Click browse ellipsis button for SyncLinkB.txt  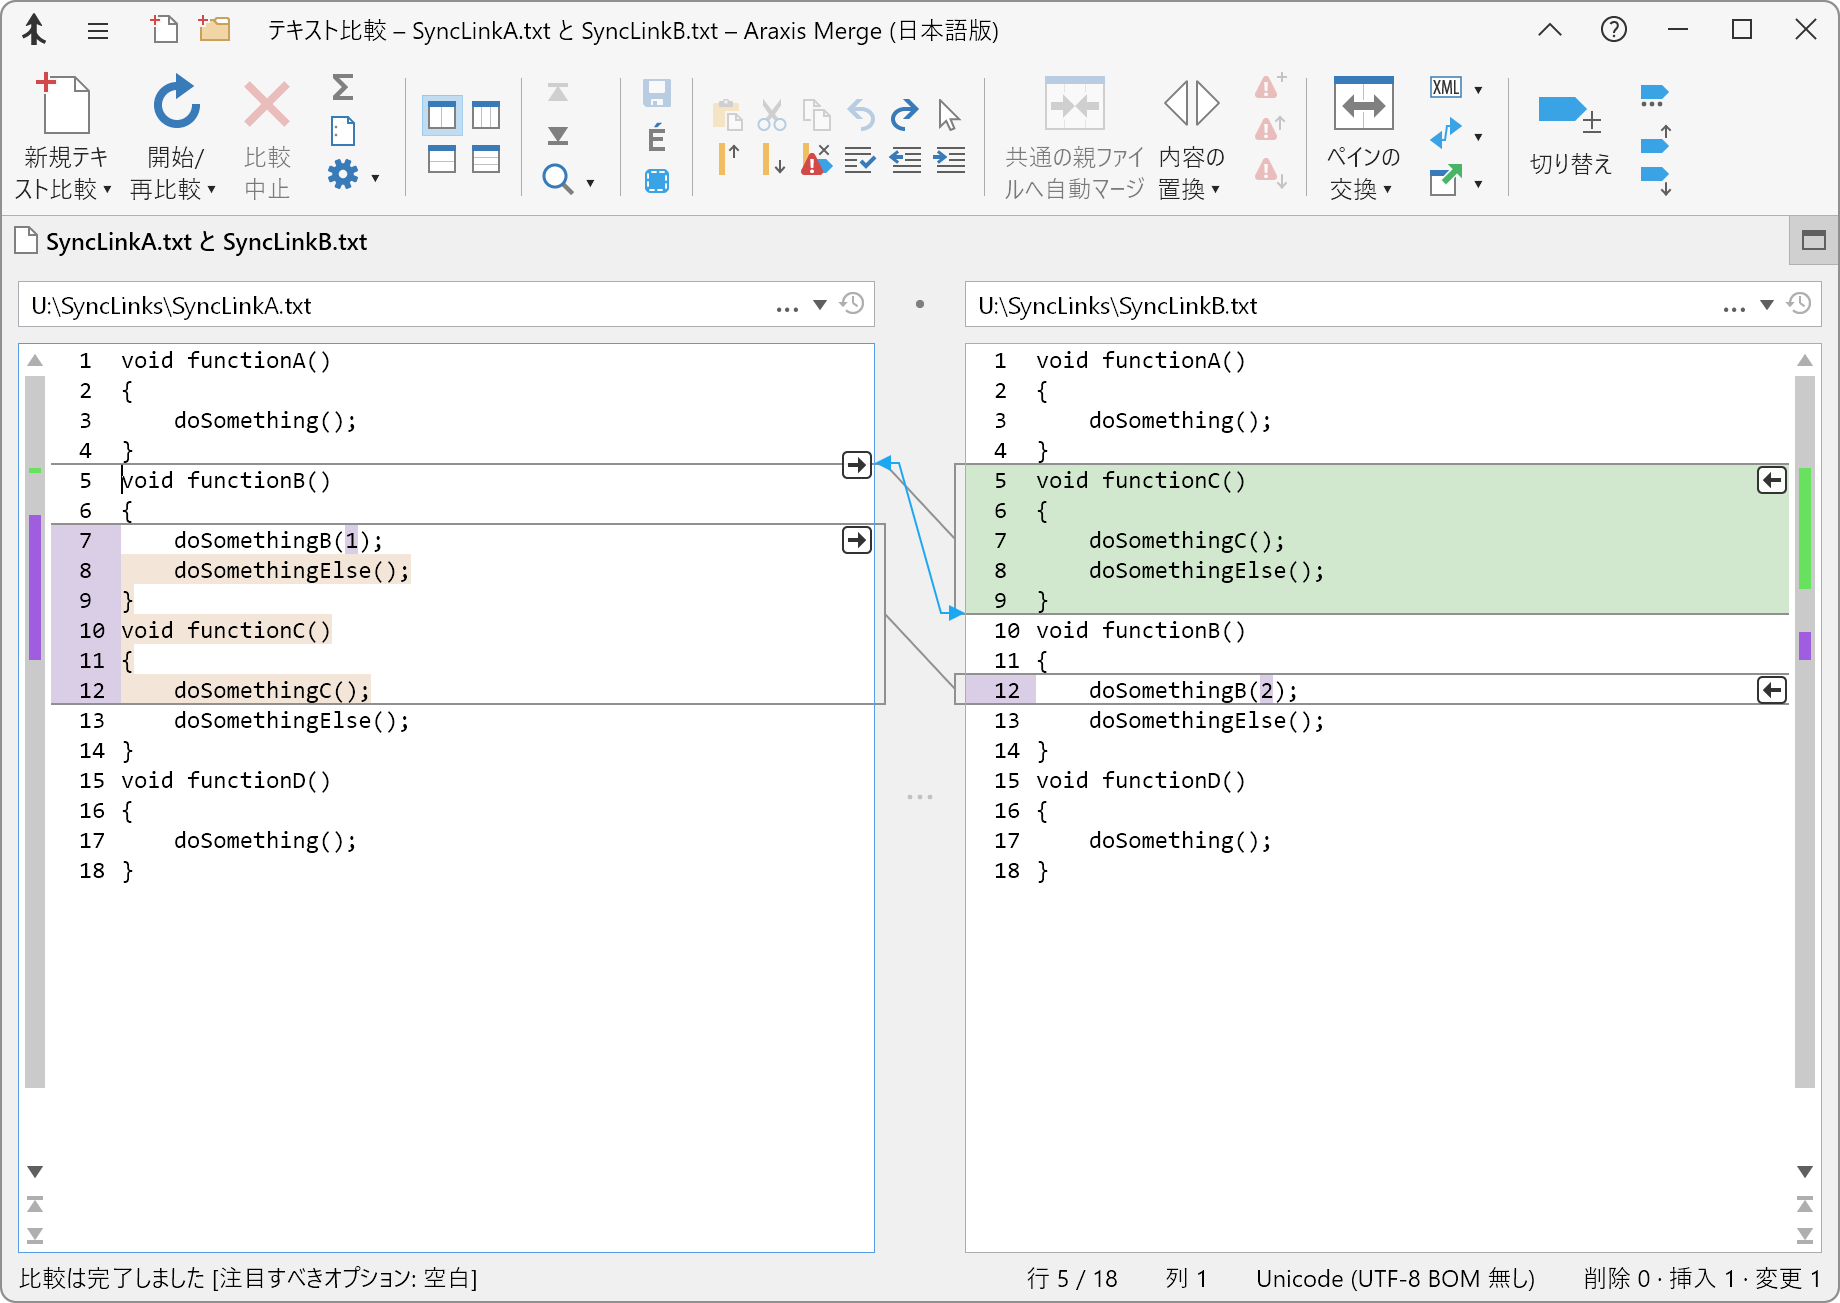pos(1734,306)
